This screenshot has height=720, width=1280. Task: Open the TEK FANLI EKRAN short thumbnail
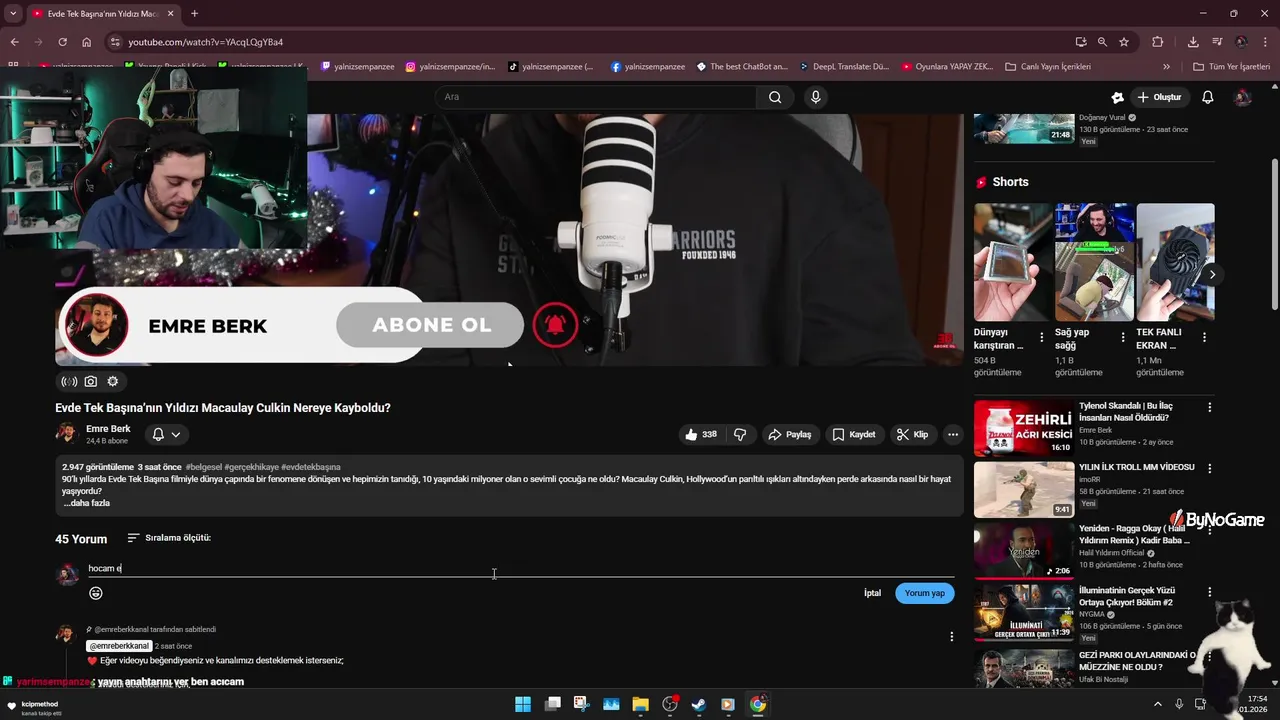point(1175,262)
